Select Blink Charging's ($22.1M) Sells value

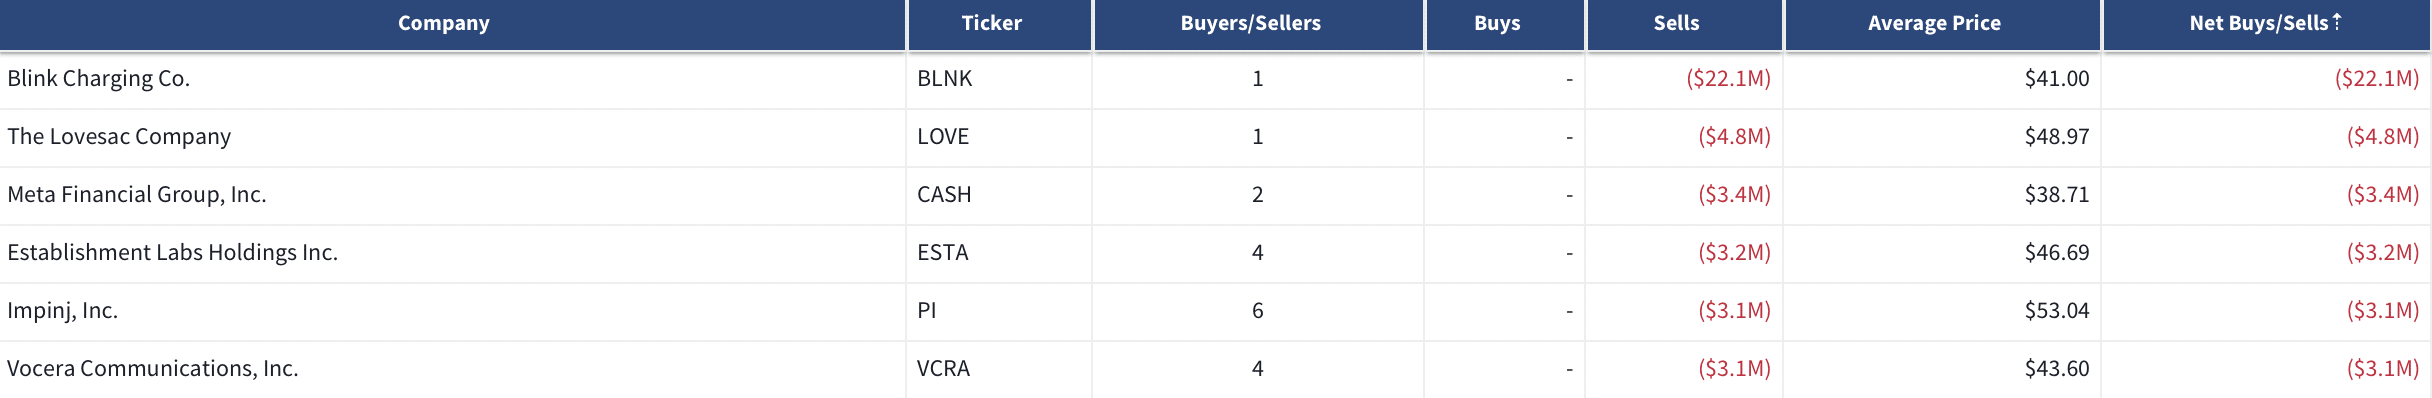pyautogui.click(x=1729, y=78)
